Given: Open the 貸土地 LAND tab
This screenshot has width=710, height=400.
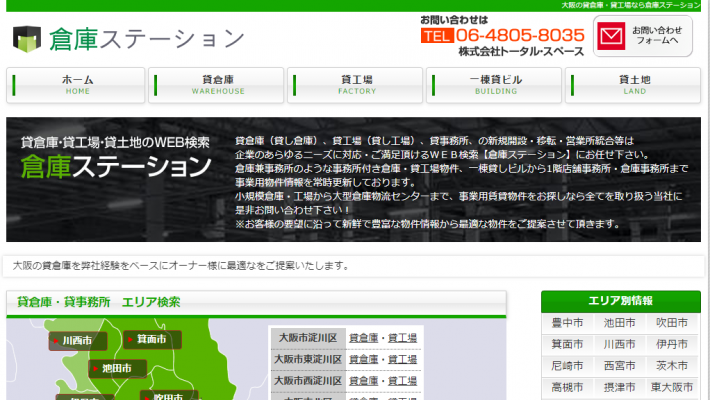Looking at the screenshot, I should point(634,85).
